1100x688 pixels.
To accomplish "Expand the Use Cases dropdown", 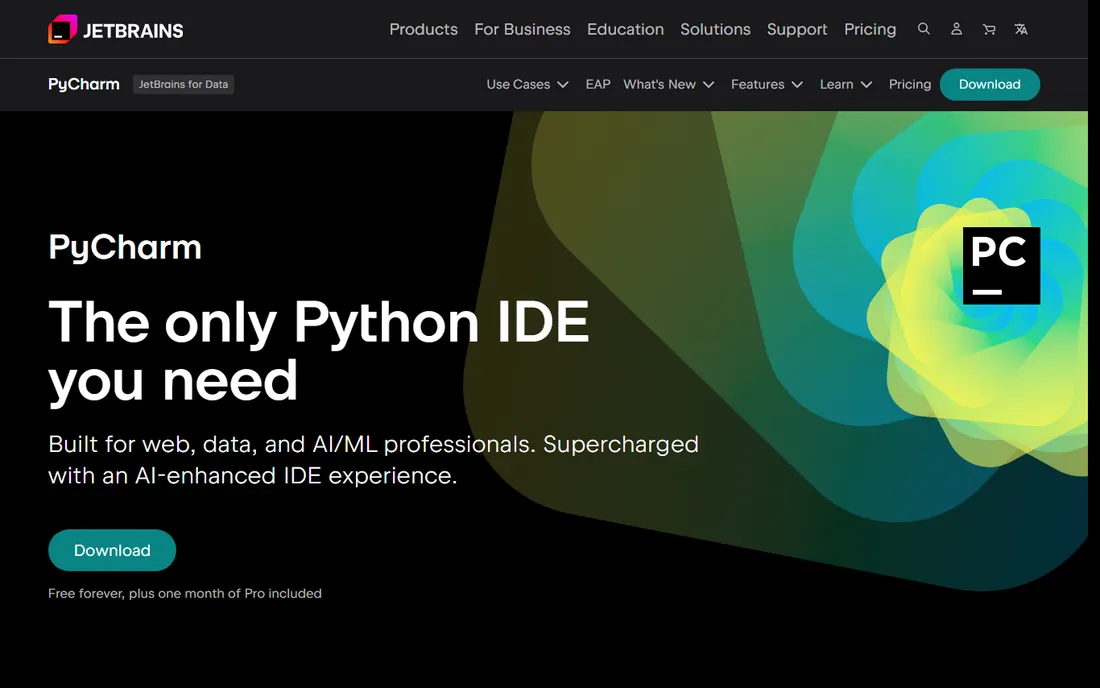I will (528, 84).
